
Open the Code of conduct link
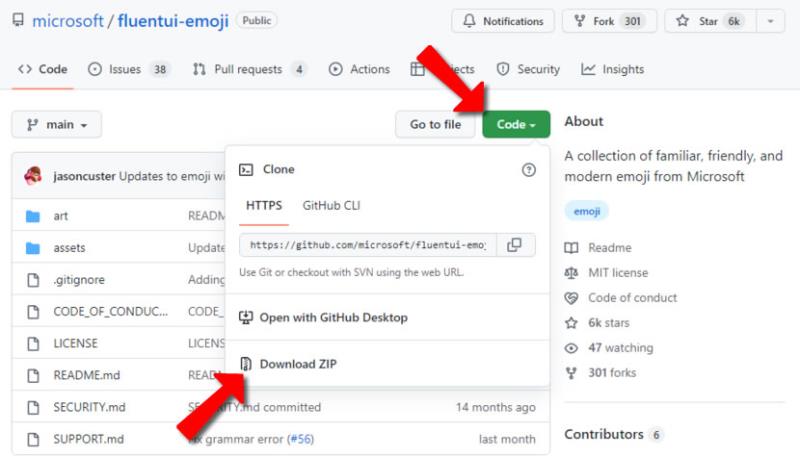[x=633, y=298]
